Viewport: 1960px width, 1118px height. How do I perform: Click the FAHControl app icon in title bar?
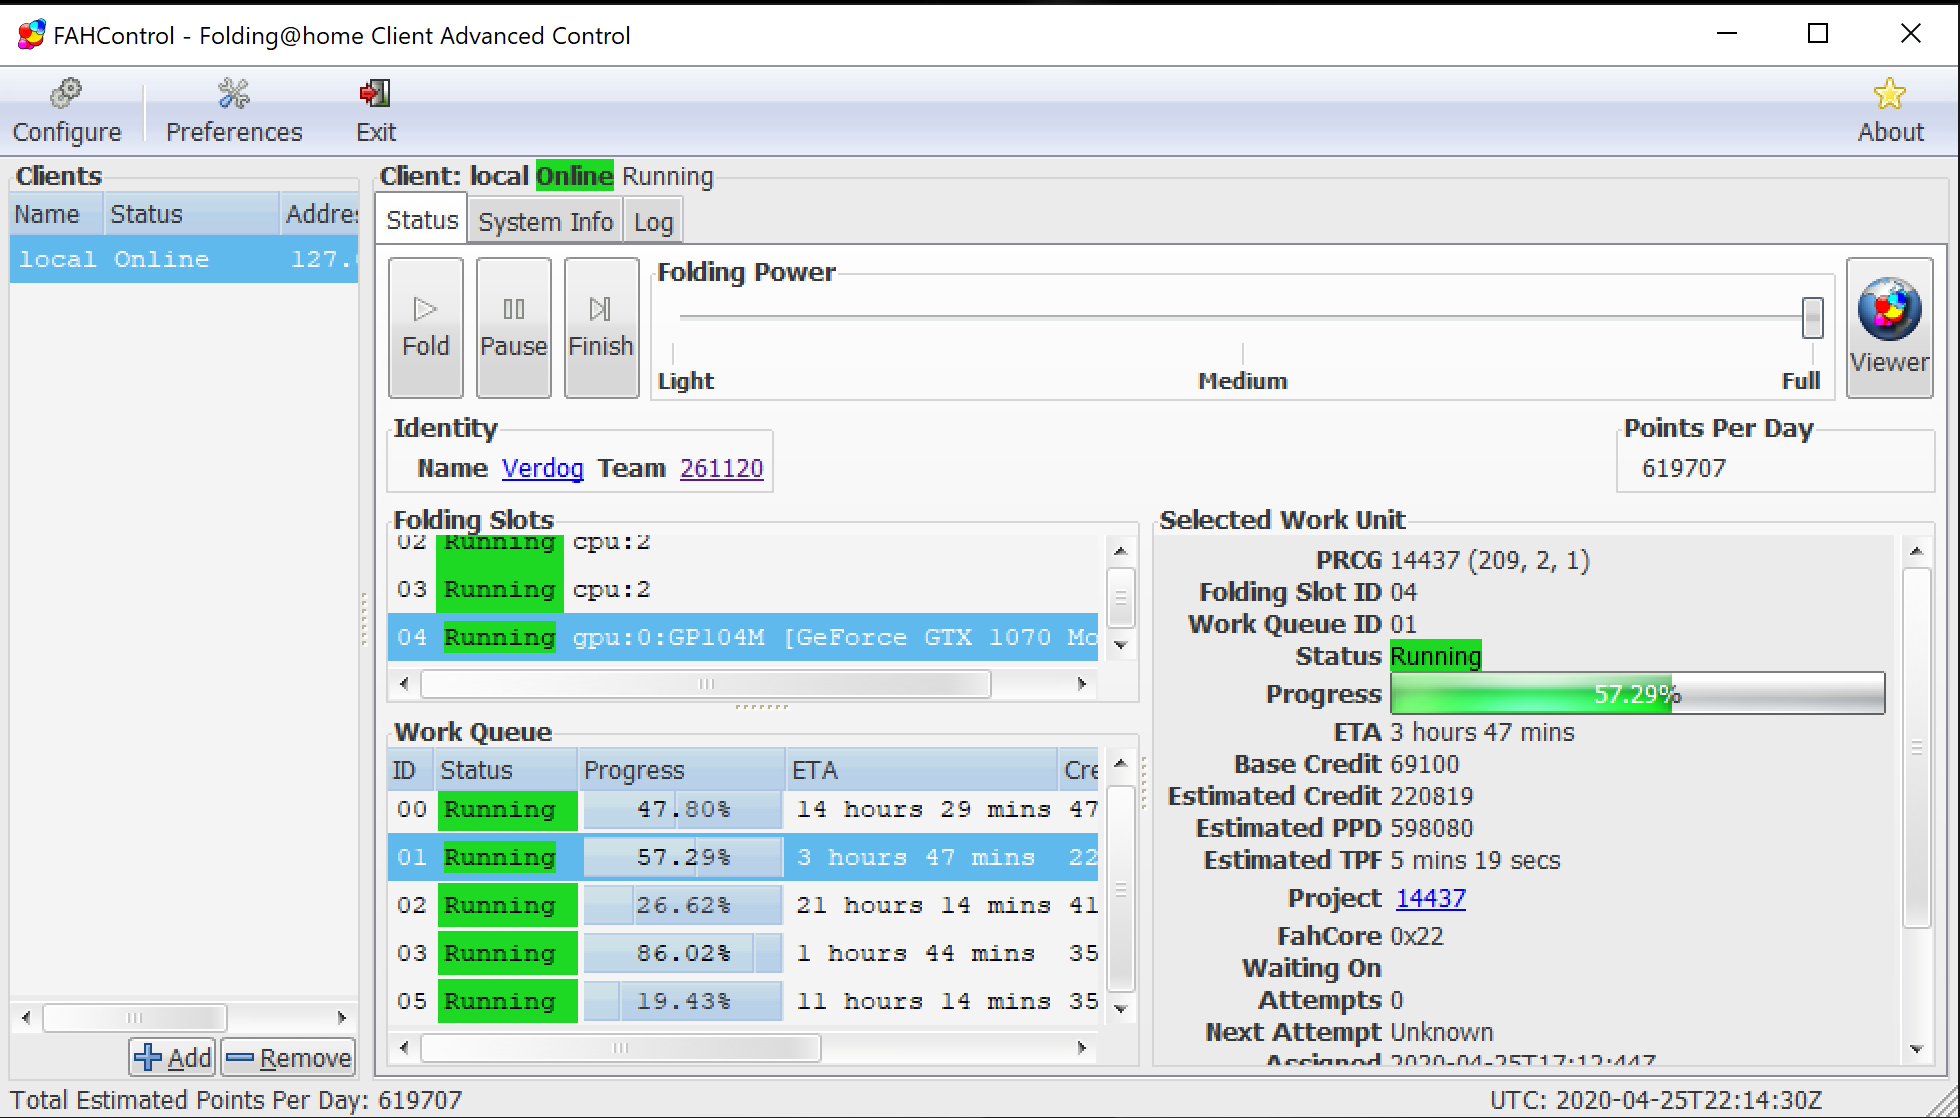click(30, 35)
